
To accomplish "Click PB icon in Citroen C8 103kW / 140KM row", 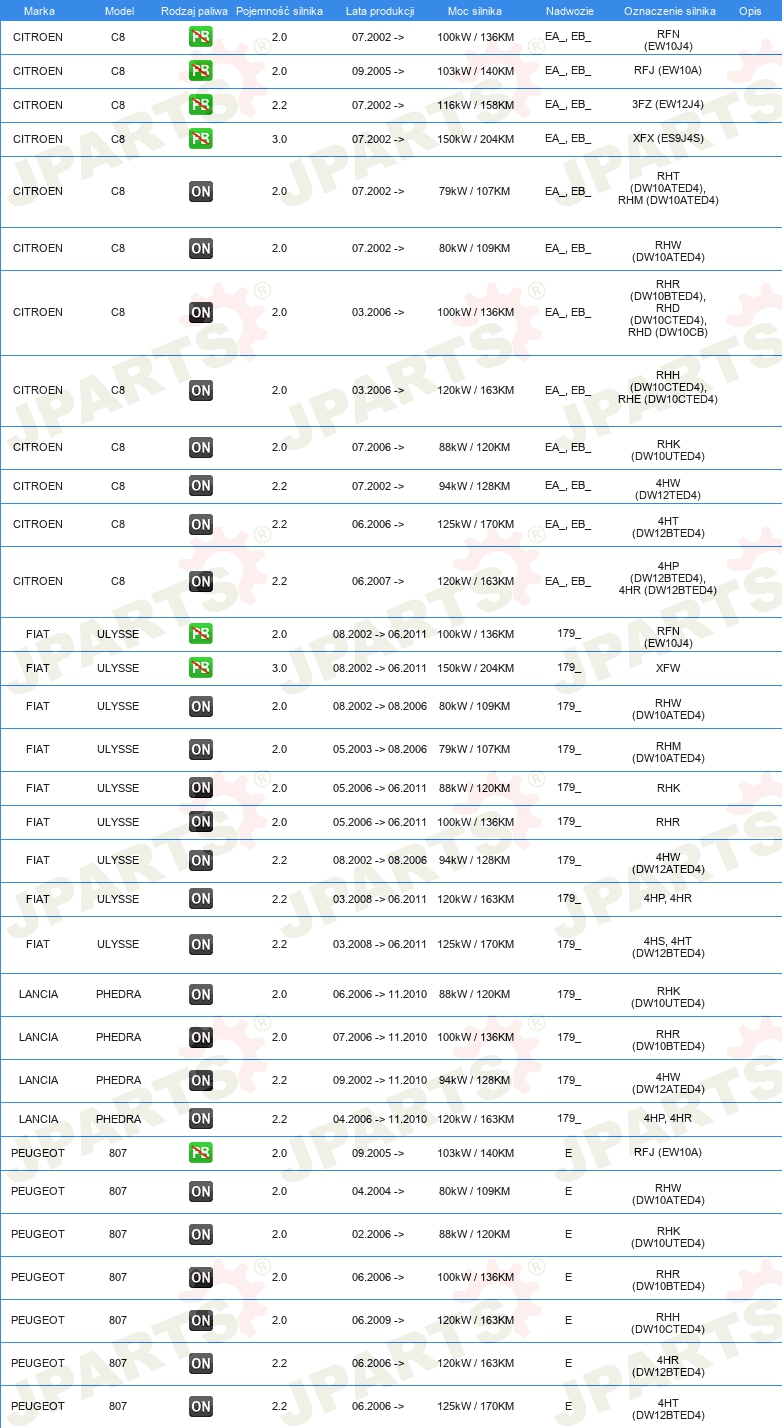I will [200, 71].
